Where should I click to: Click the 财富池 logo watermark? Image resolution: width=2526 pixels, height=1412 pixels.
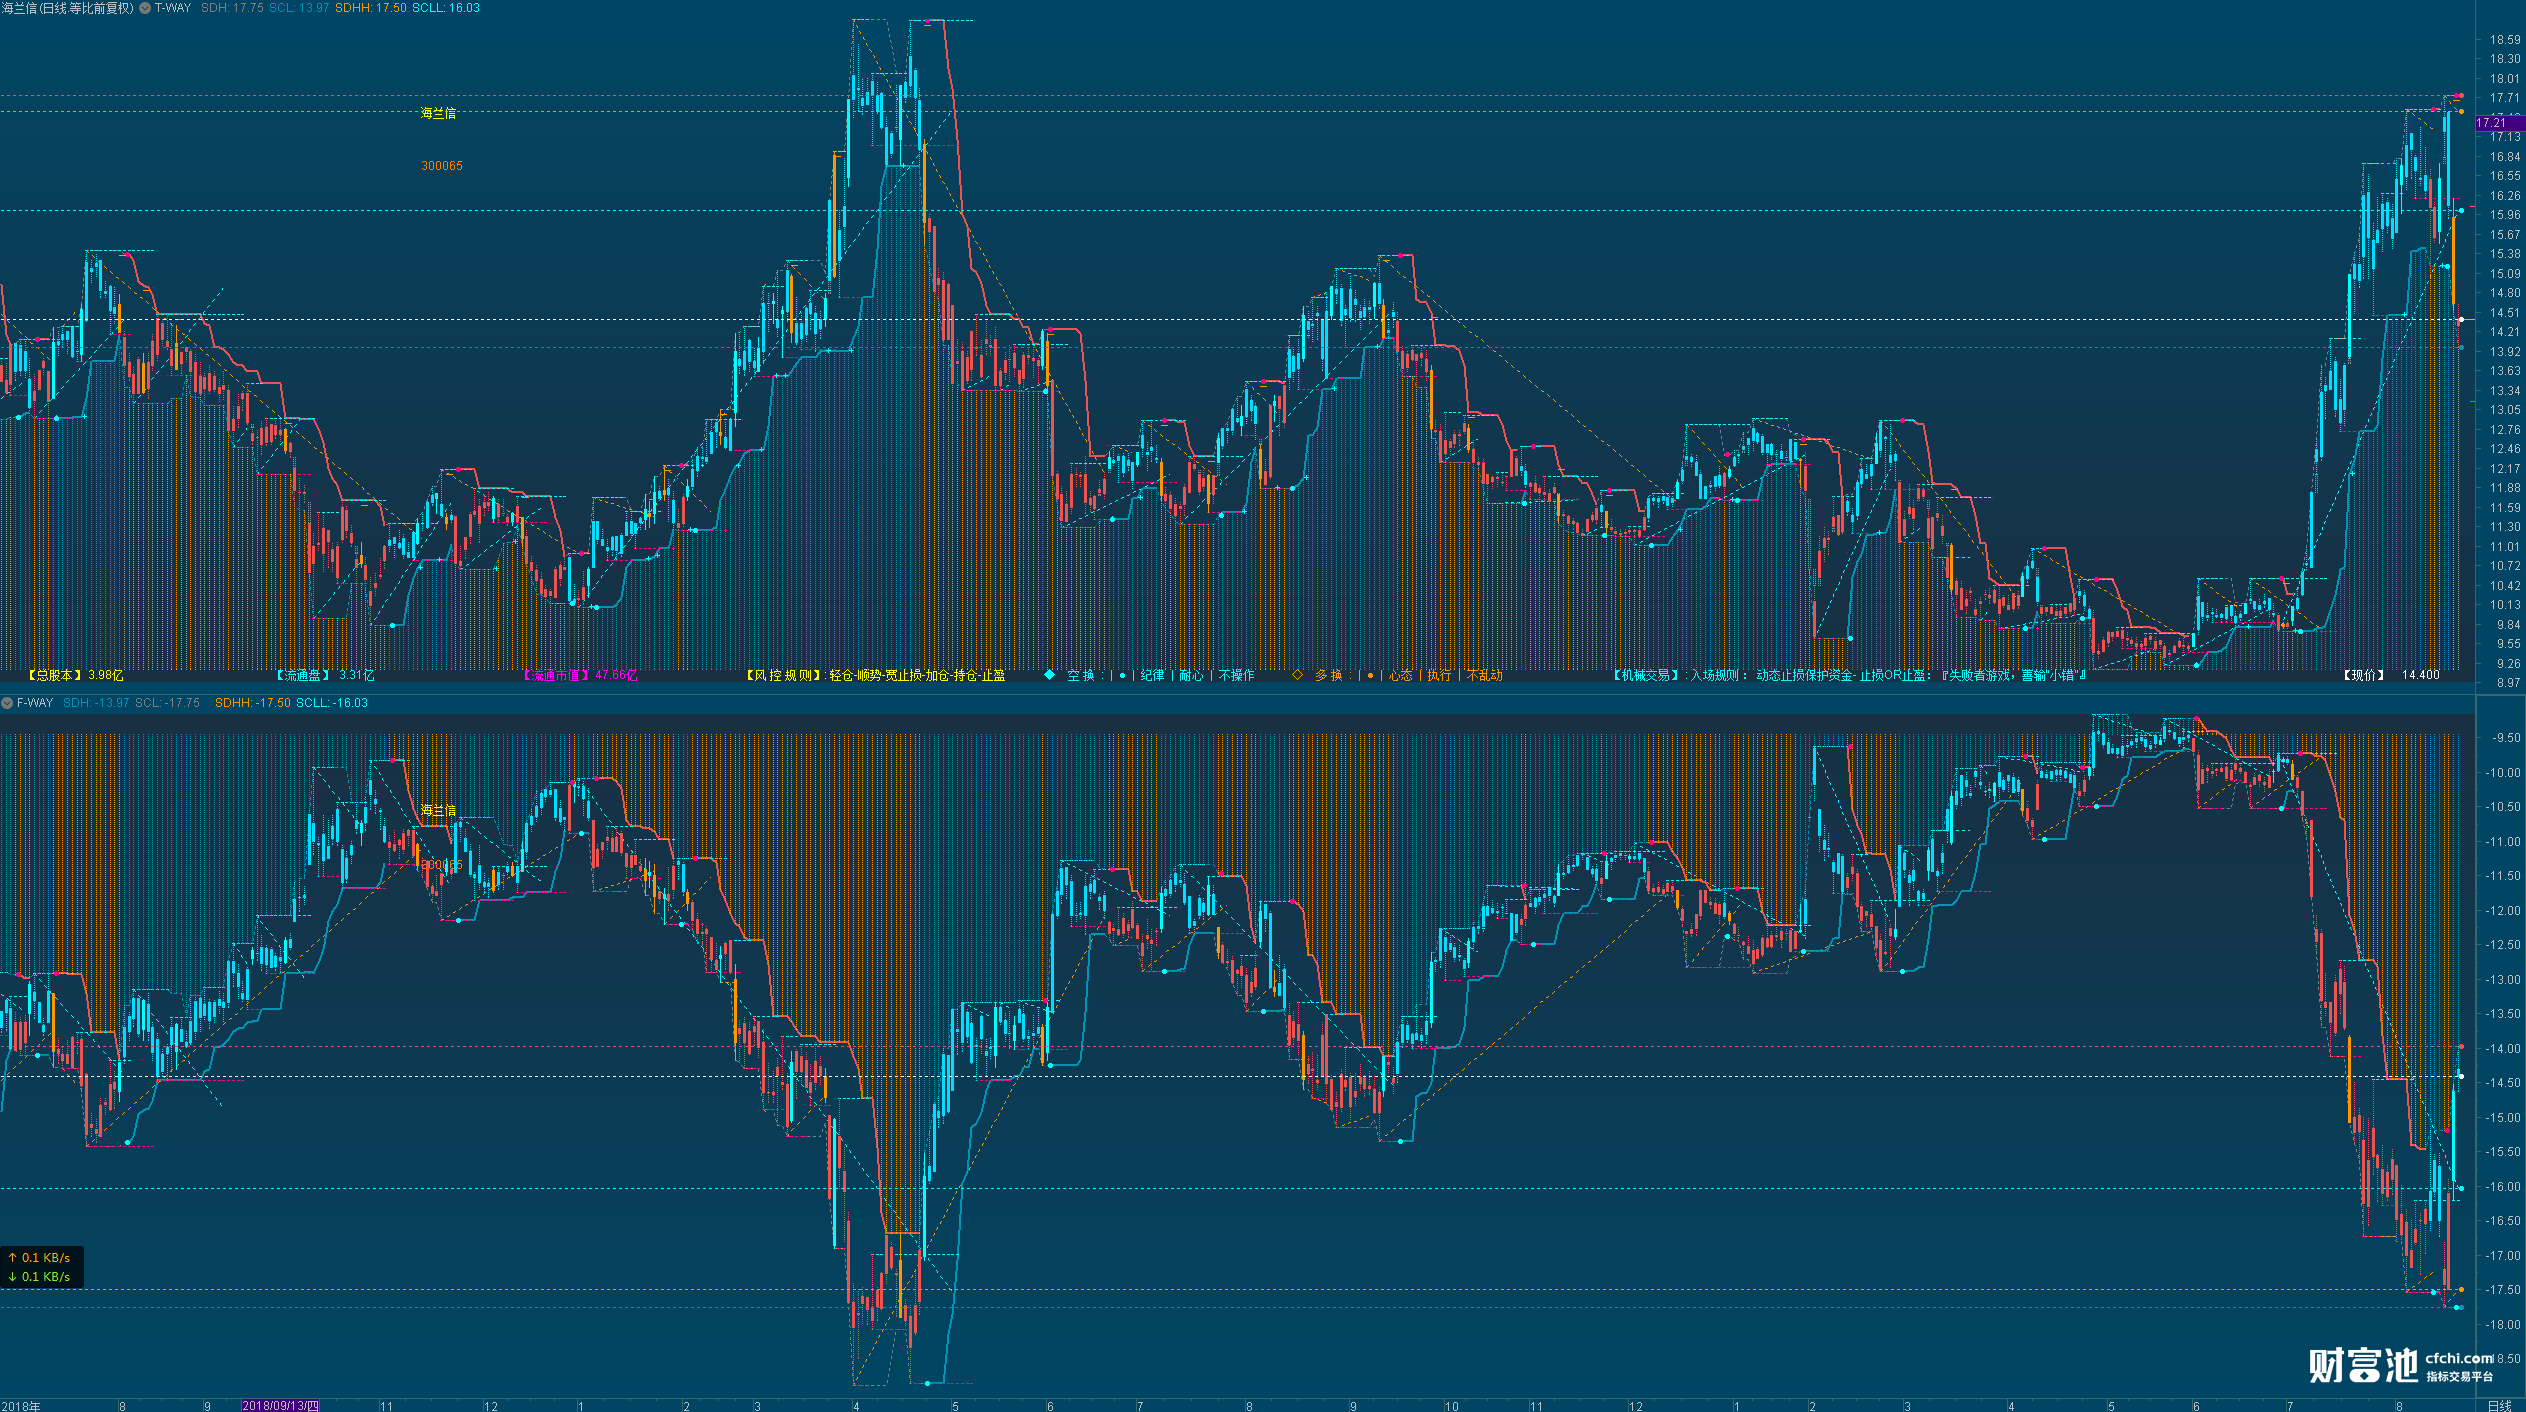[2362, 1365]
